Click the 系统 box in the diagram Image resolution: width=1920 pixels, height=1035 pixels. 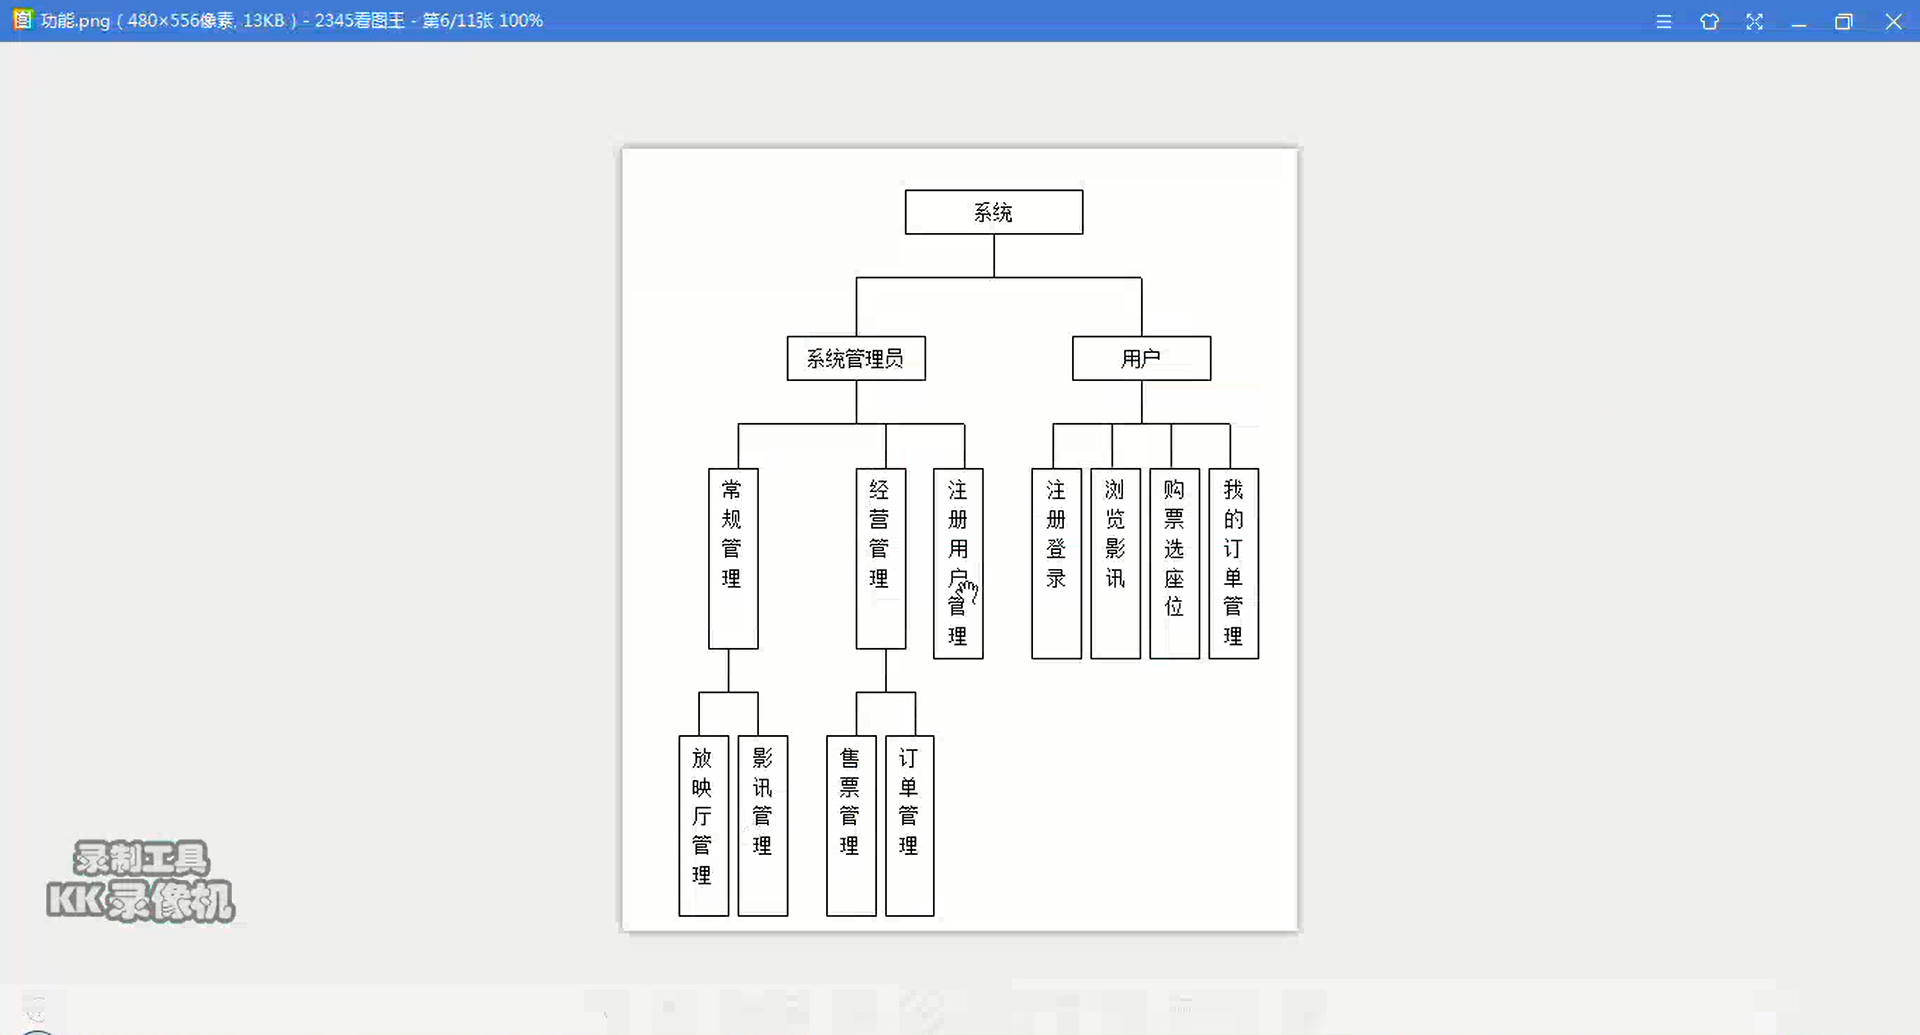pos(994,212)
